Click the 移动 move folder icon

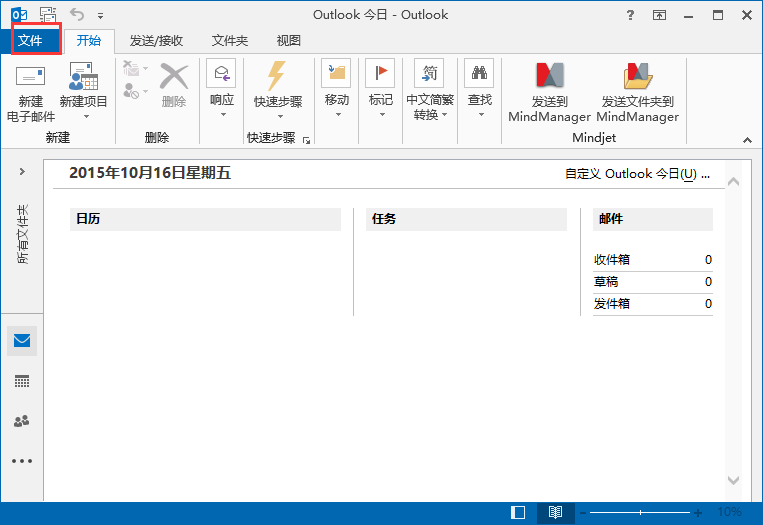(336, 73)
